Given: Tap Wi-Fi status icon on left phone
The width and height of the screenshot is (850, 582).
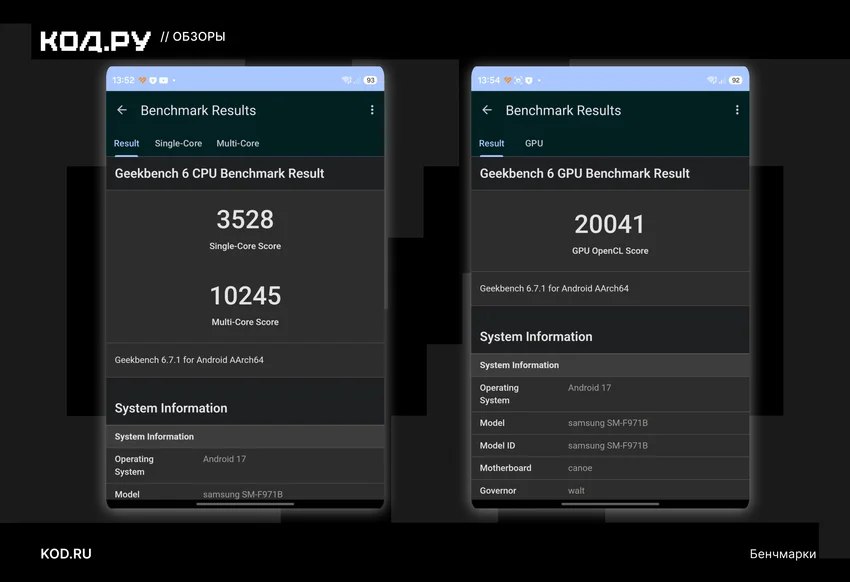Looking at the screenshot, I should coord(346,80).
